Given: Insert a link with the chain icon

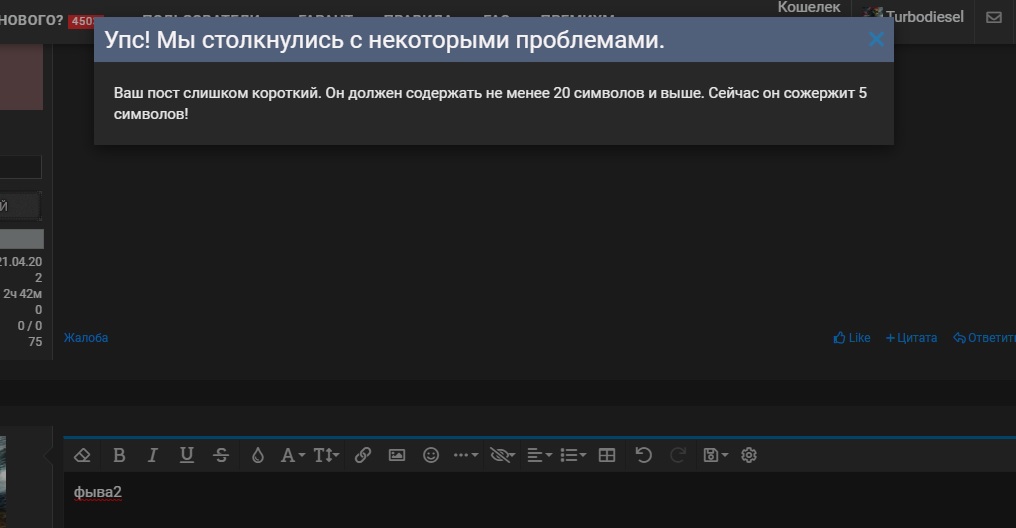Looking at the screenshot, I should 363,455.
